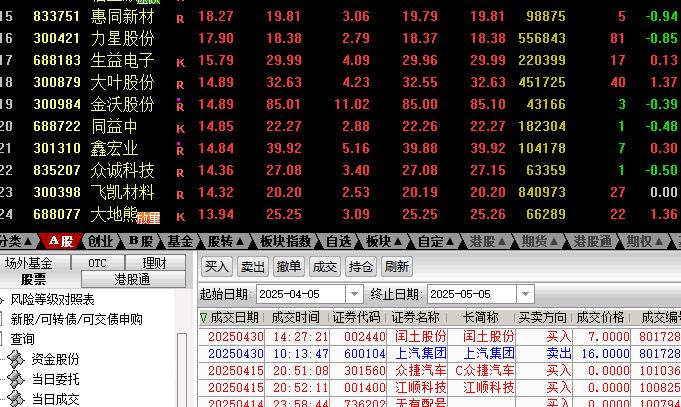Click the R marker on 飞凯材料 row
Image resolution: width=681 pixels, height=407 pixels.
point(180,195)
